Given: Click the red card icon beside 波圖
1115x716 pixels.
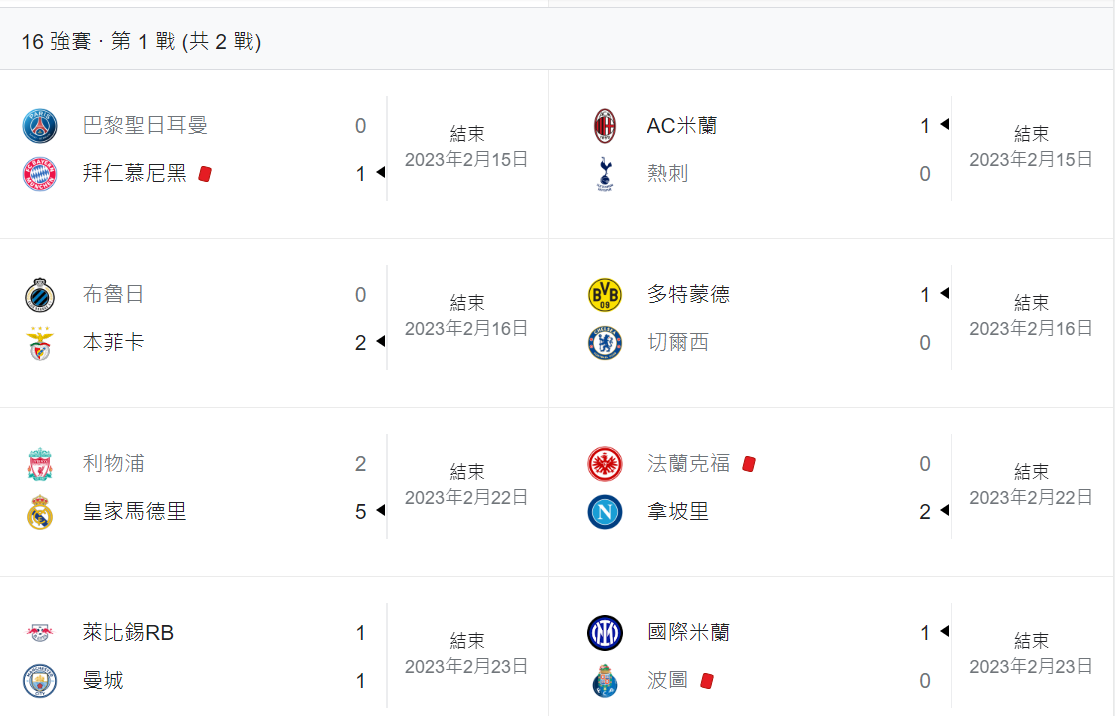Looking at the screenshot, I should (x=707, y=681).
